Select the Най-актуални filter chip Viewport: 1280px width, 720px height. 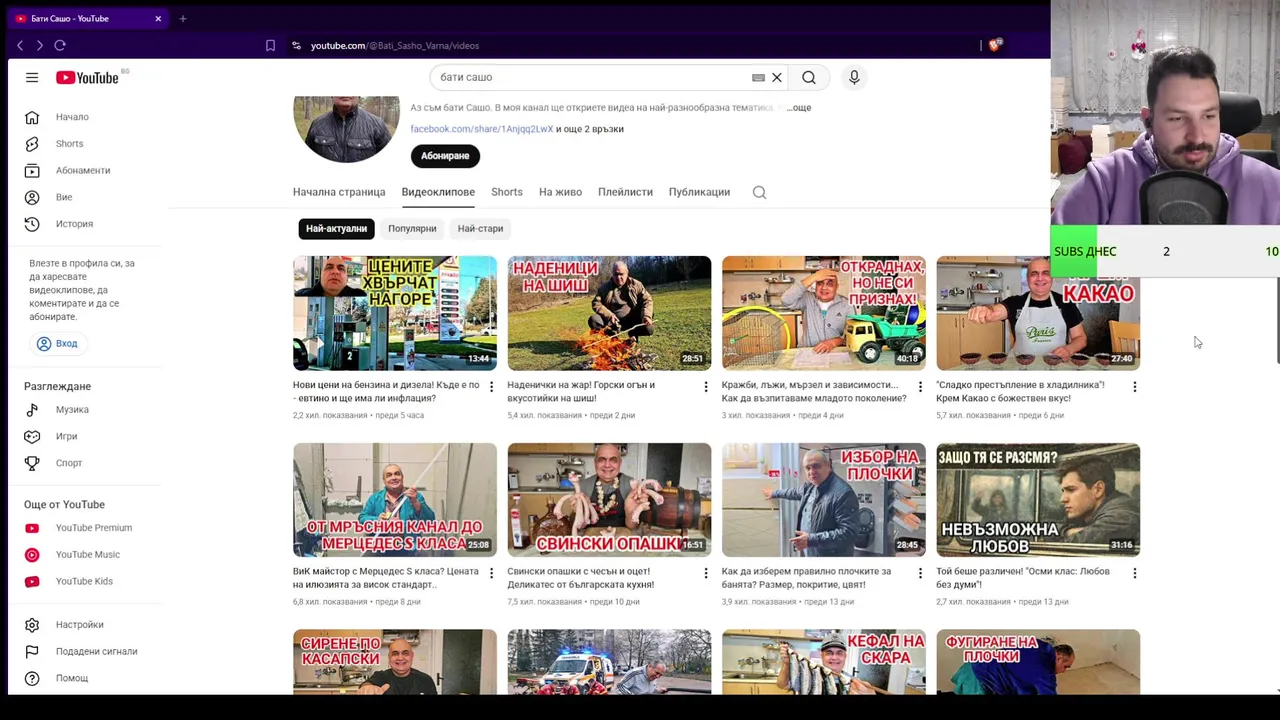coord(336,229)
